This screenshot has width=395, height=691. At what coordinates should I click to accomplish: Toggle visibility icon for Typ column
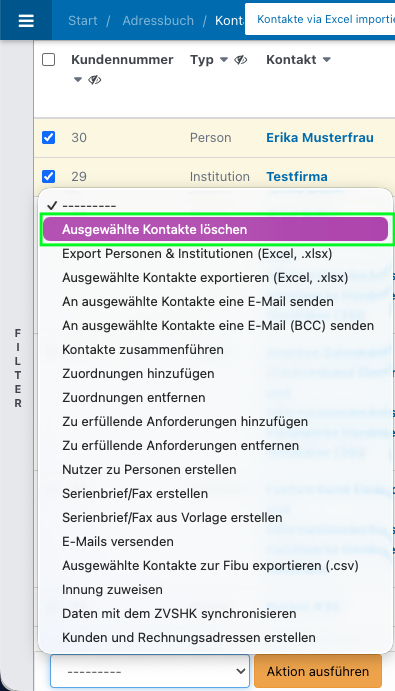tap(240, 60)
